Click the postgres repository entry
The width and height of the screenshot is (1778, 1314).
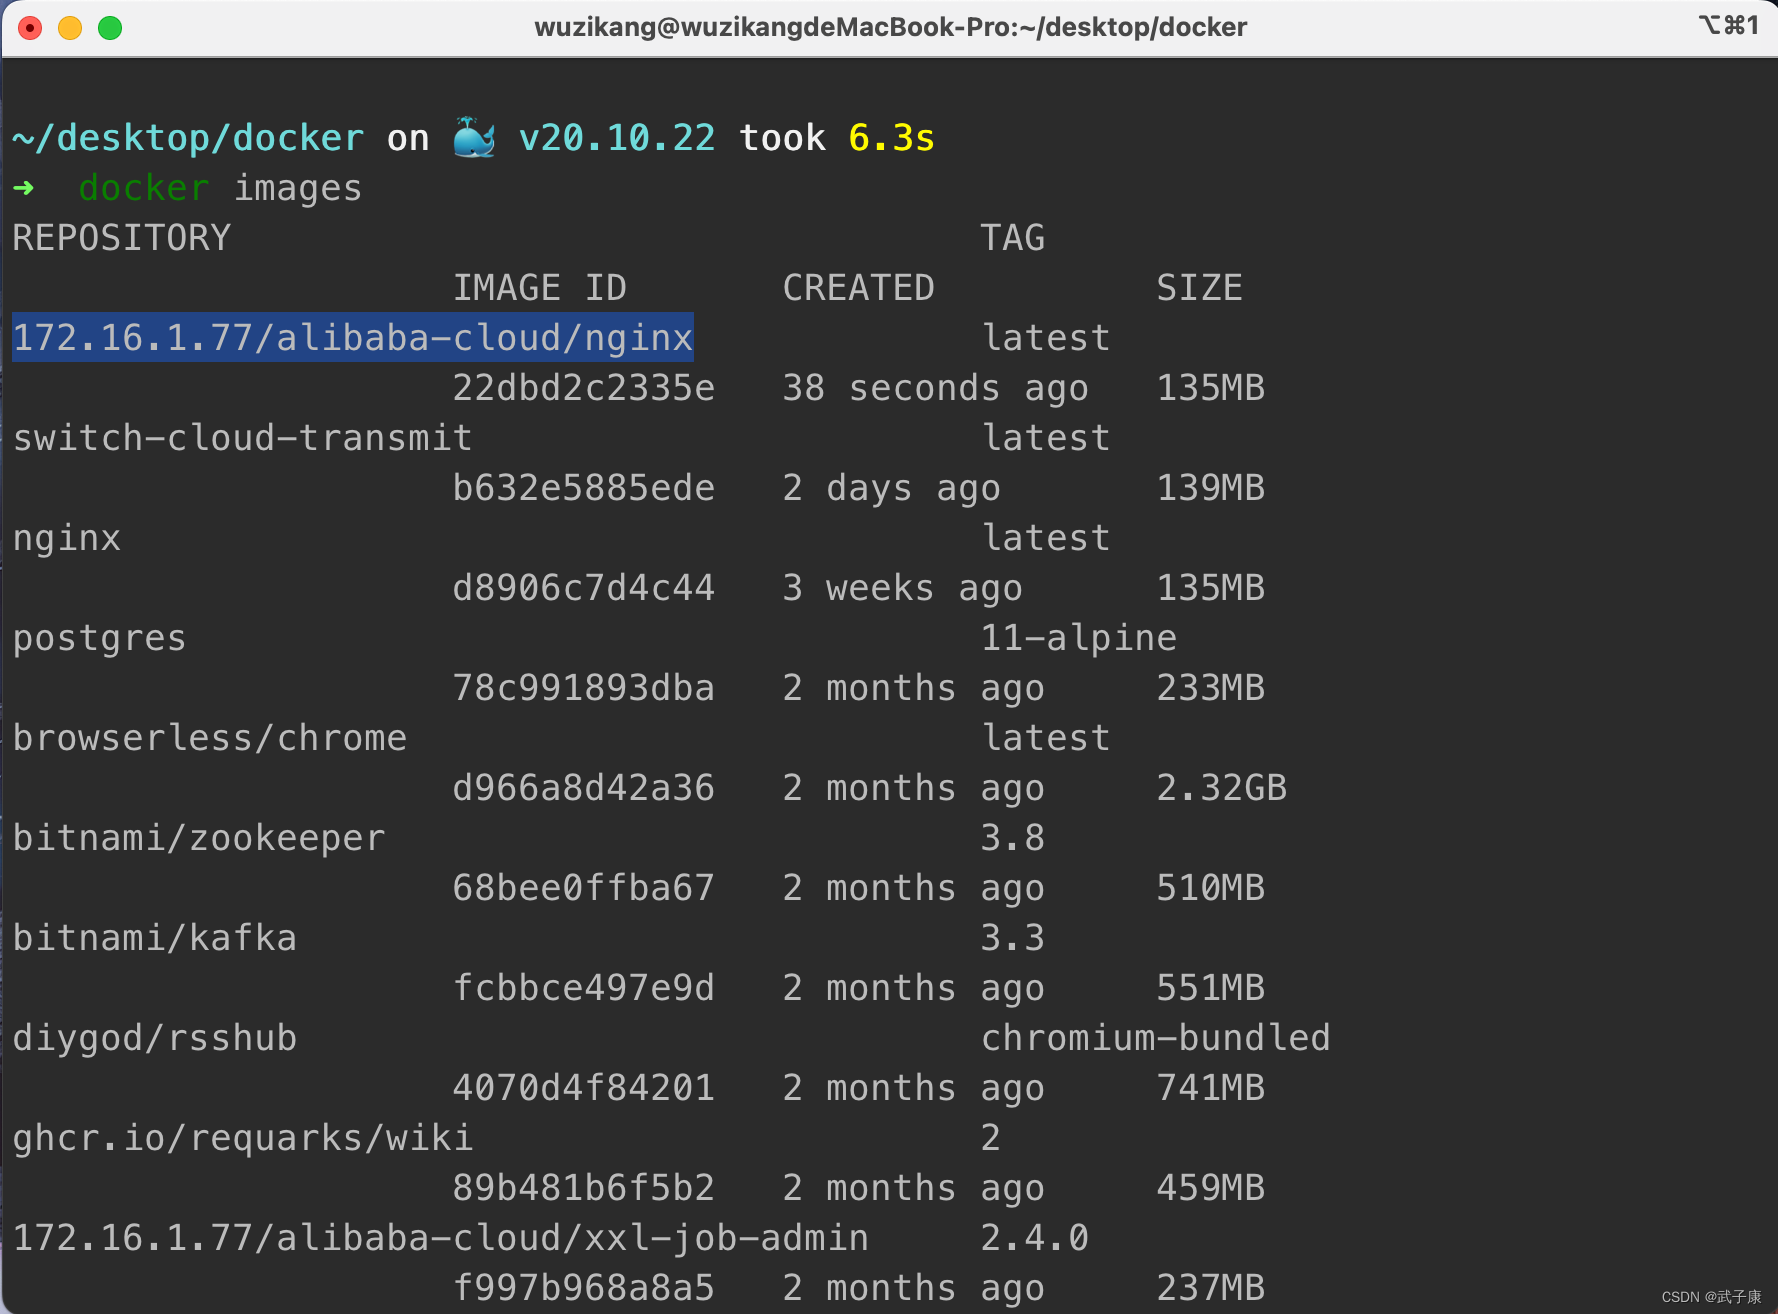(x=98, y=637)
